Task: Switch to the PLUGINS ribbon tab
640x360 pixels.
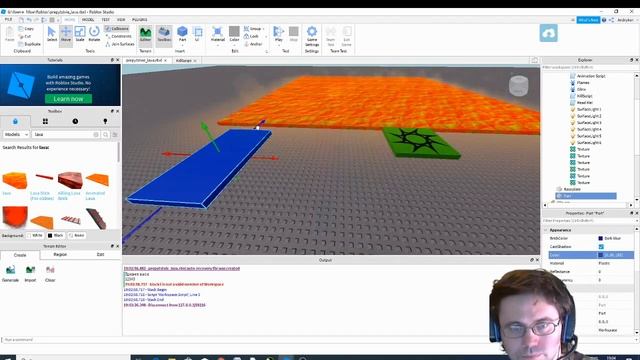Action: coord(140,20)
